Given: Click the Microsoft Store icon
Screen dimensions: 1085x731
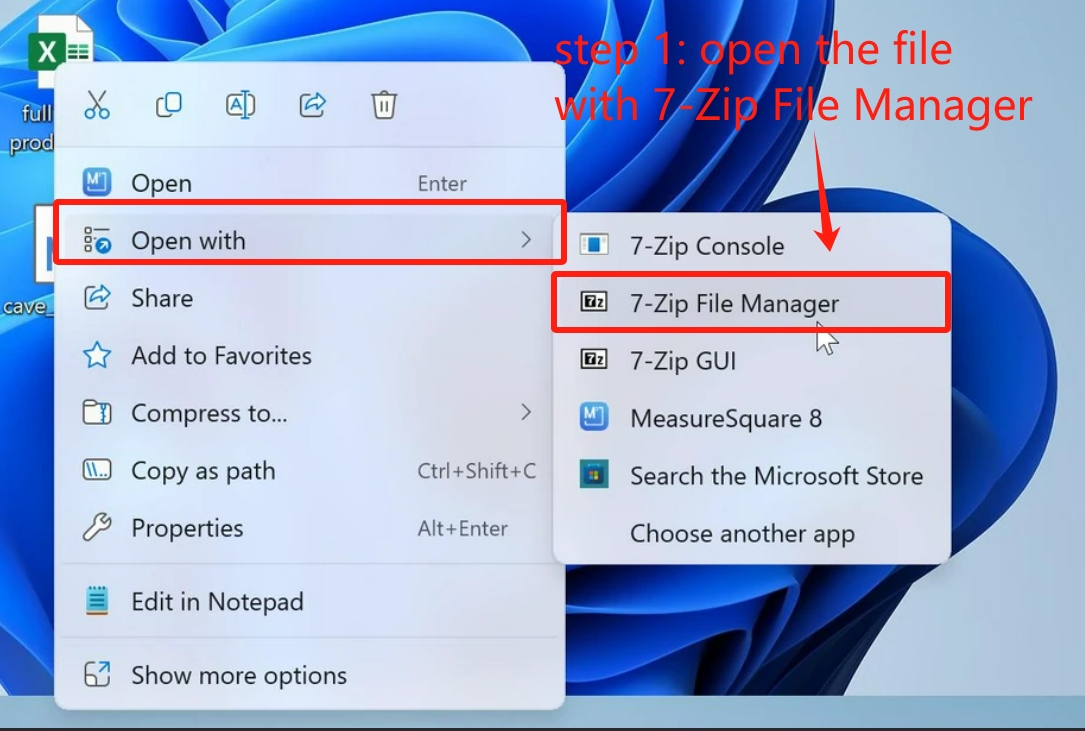Looking at the screenshot, I should click(594, 474).
